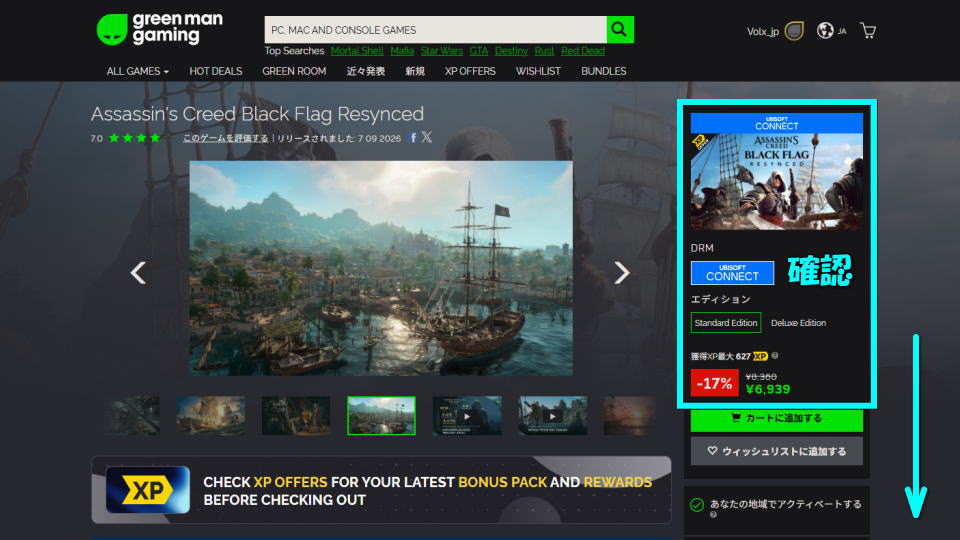
Task: Click the XP info question mark icon
Action: point(775,355)
